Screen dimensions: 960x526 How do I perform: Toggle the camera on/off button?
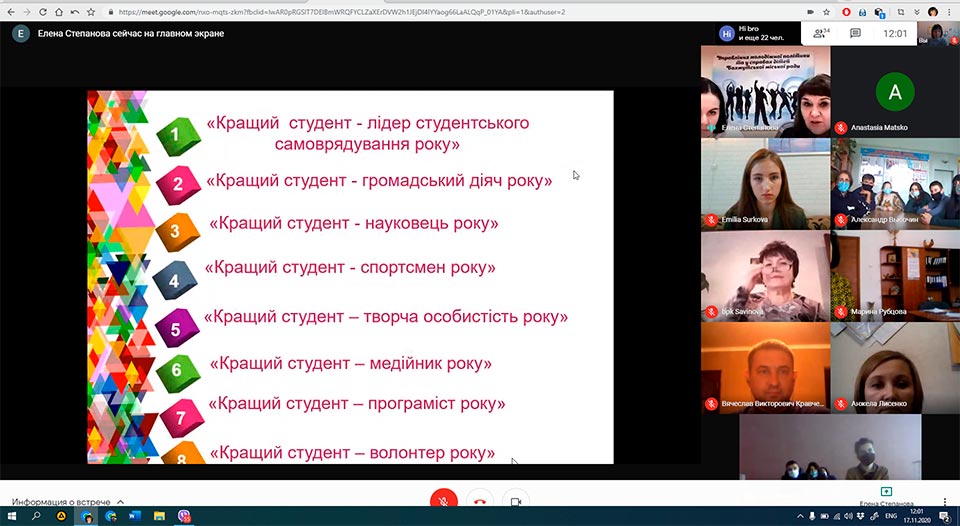click(516, 500)
